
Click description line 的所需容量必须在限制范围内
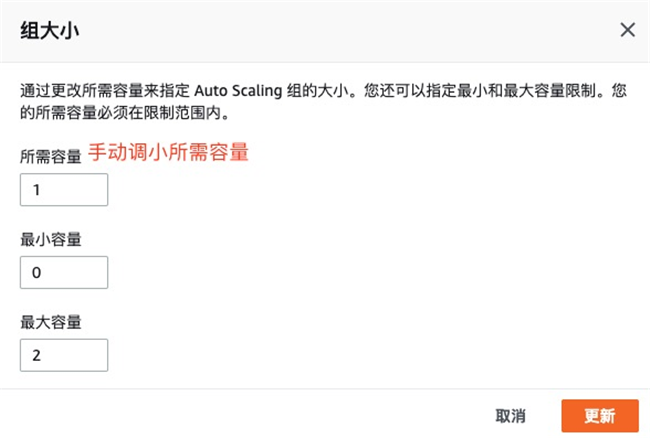124,113
